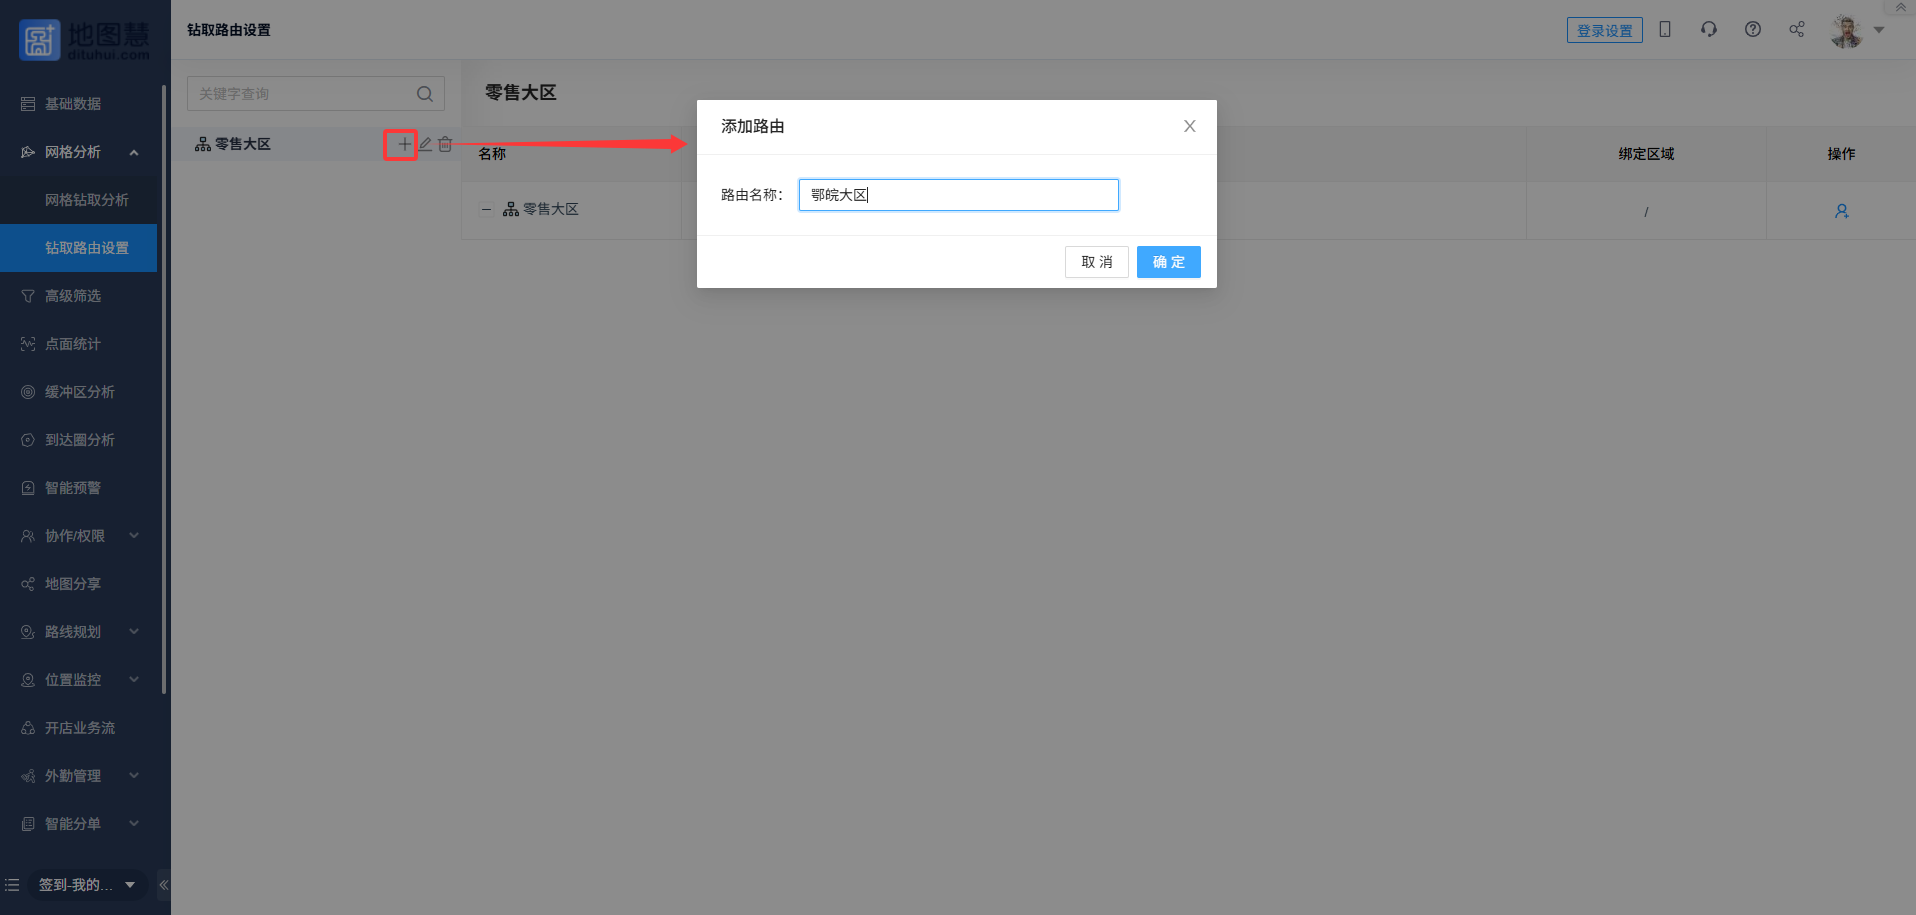
Task: Close the 添加路由 dialog
Action: pyautogui.click(x=1189, y=126)
